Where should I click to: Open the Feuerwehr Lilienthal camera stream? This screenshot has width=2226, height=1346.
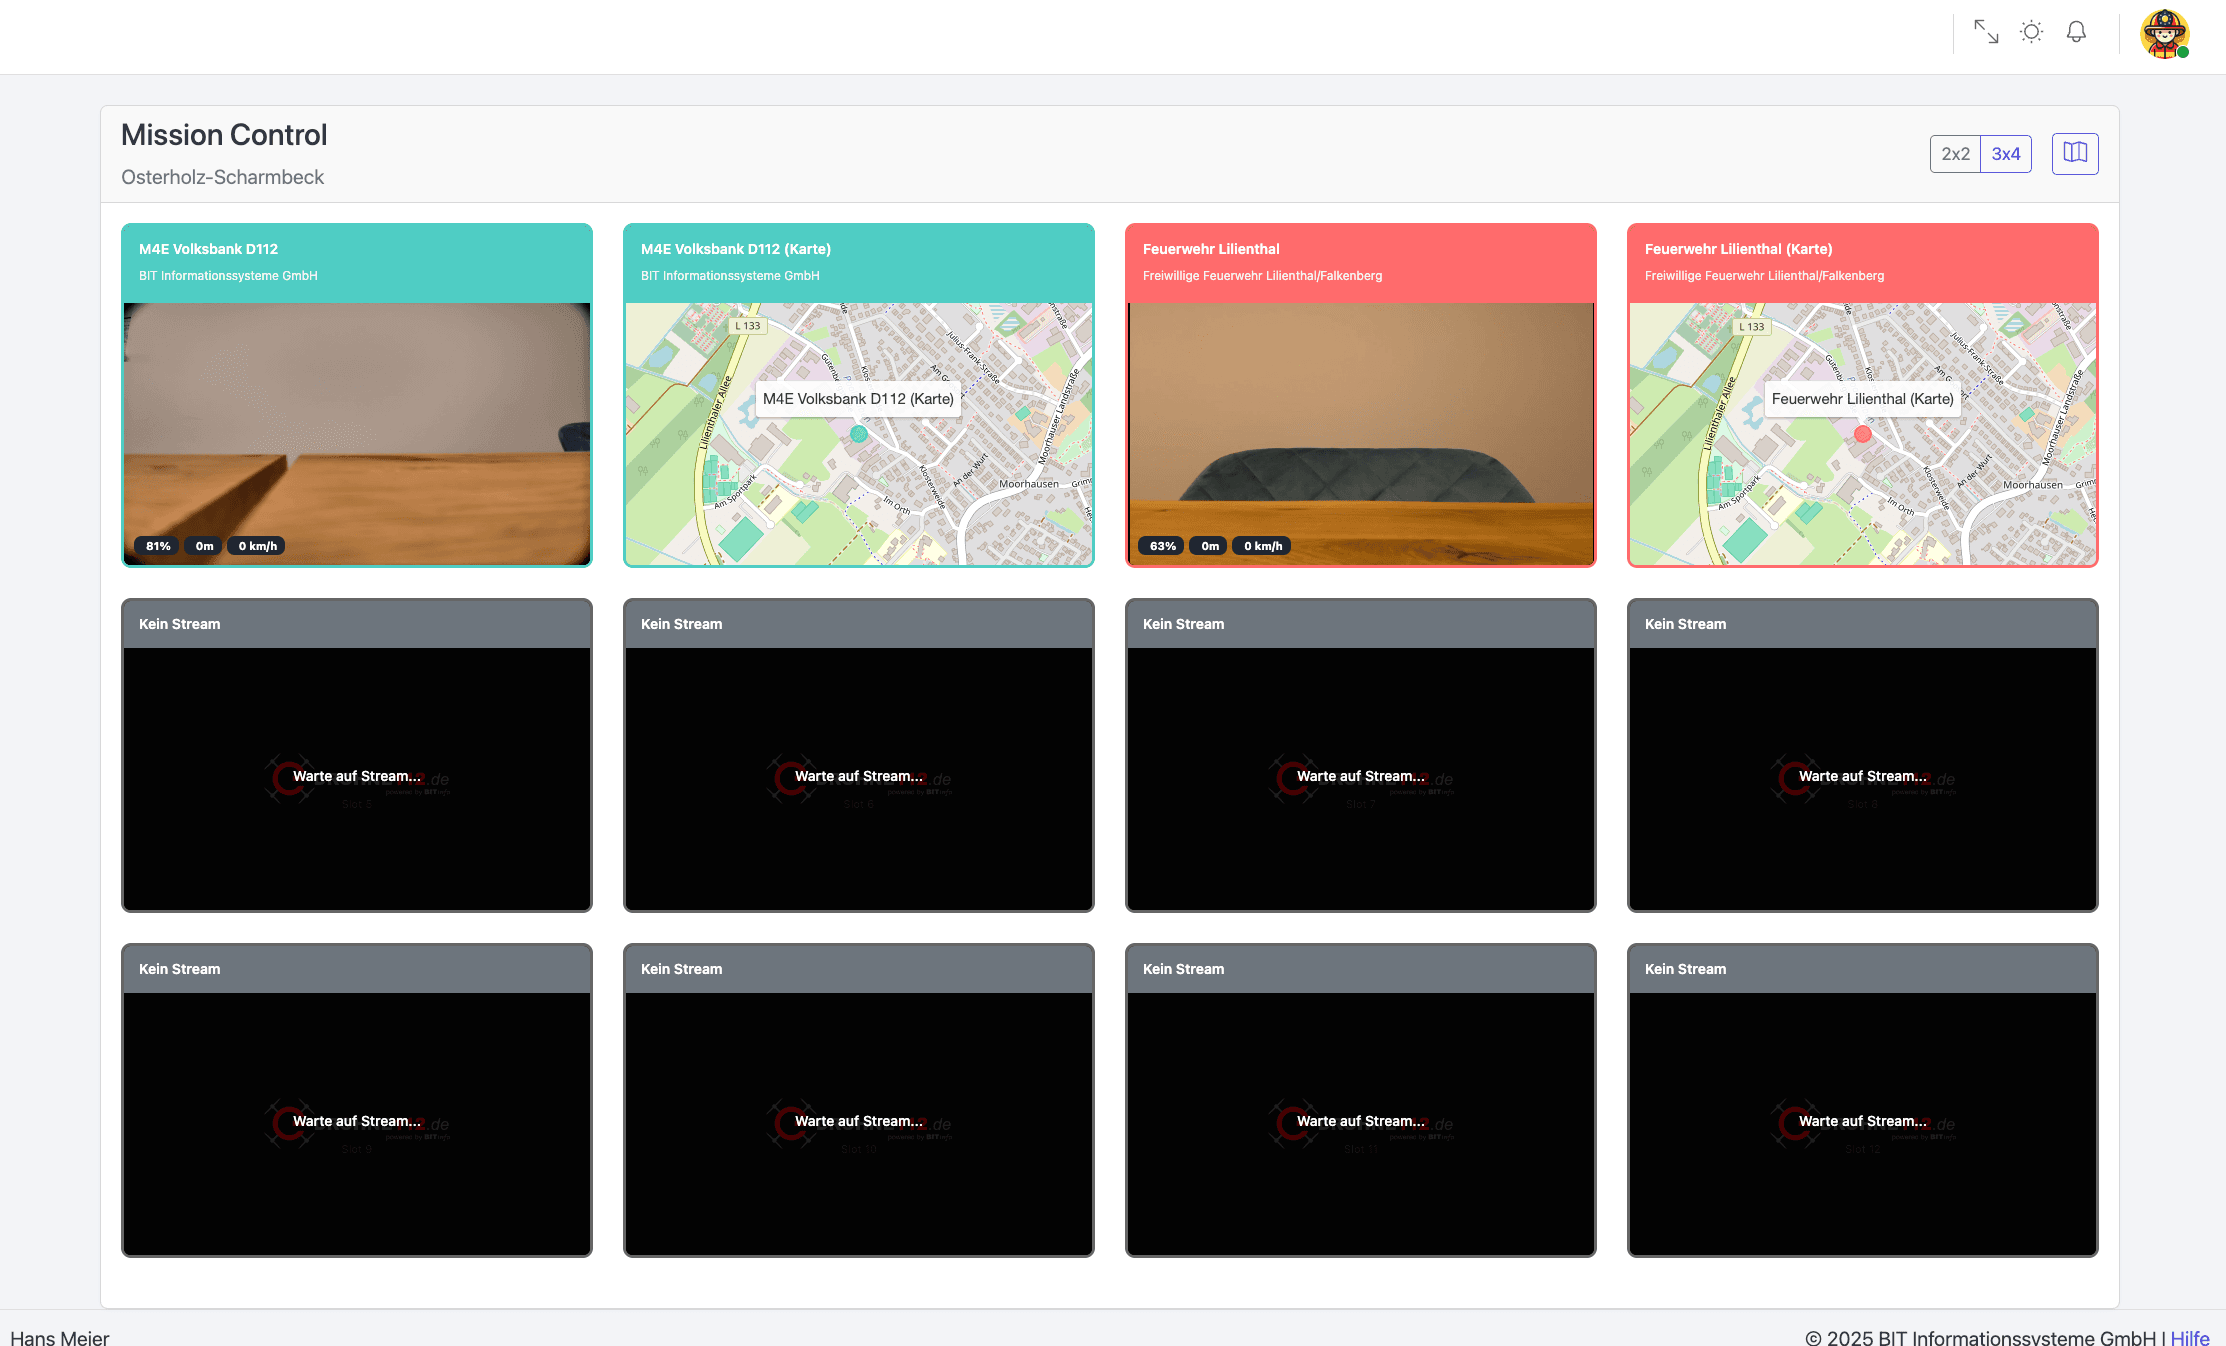1360,420
